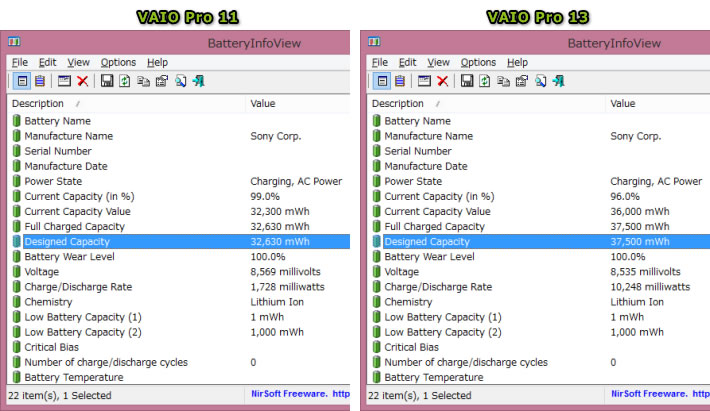Click Find magnifier icon in left window
This screenshot has height=411, width=710.
(x=180, y=81)
